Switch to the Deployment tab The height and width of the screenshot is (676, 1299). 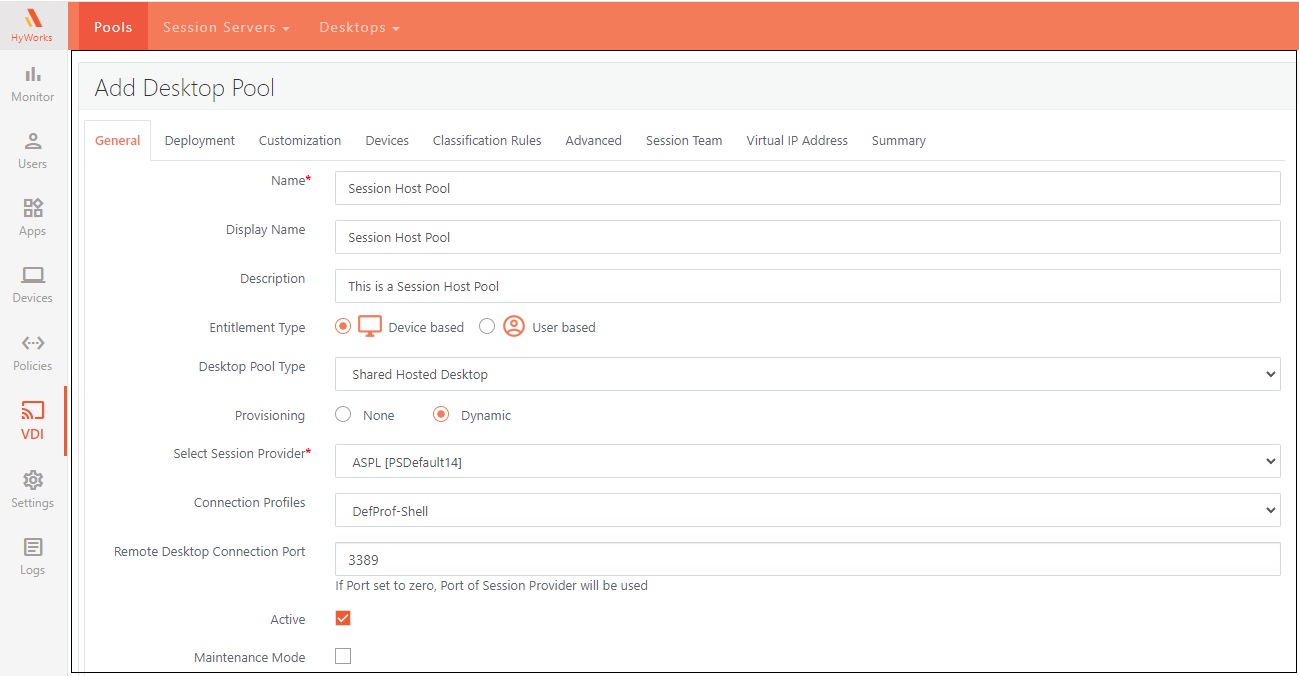[x=200, y=141]
